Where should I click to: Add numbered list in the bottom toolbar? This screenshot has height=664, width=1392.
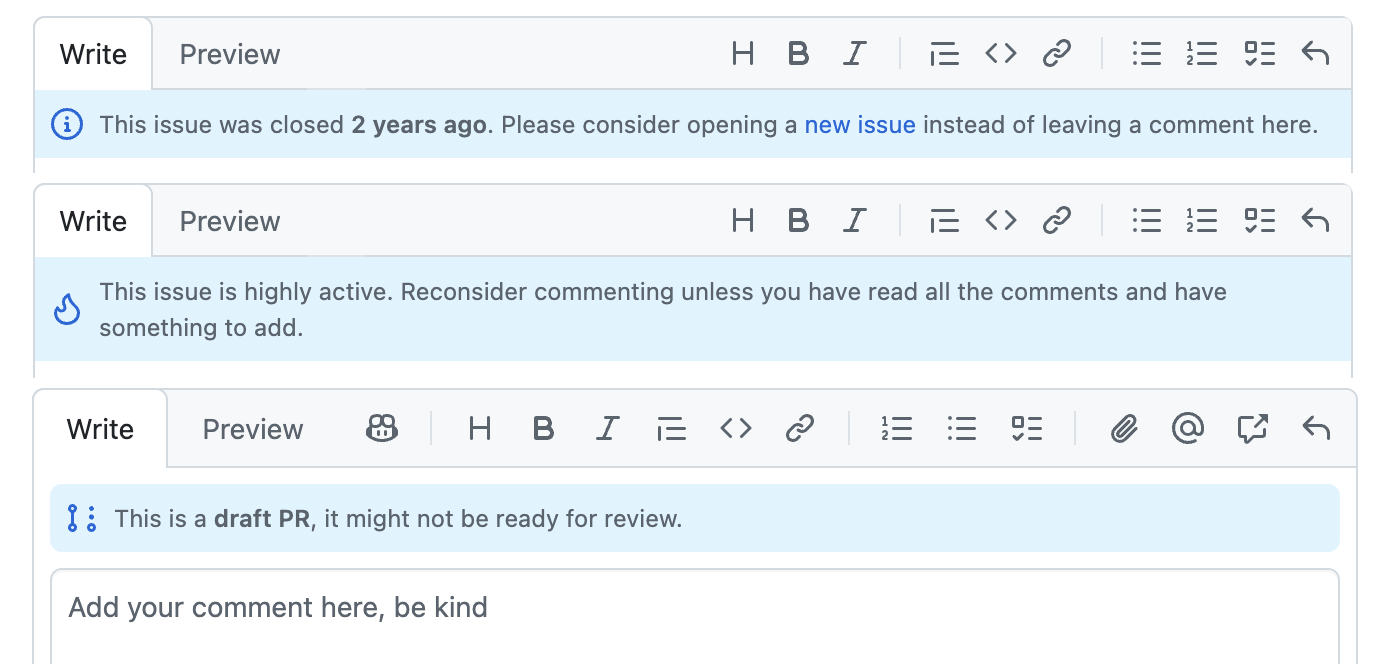click(x=896, y=429)
